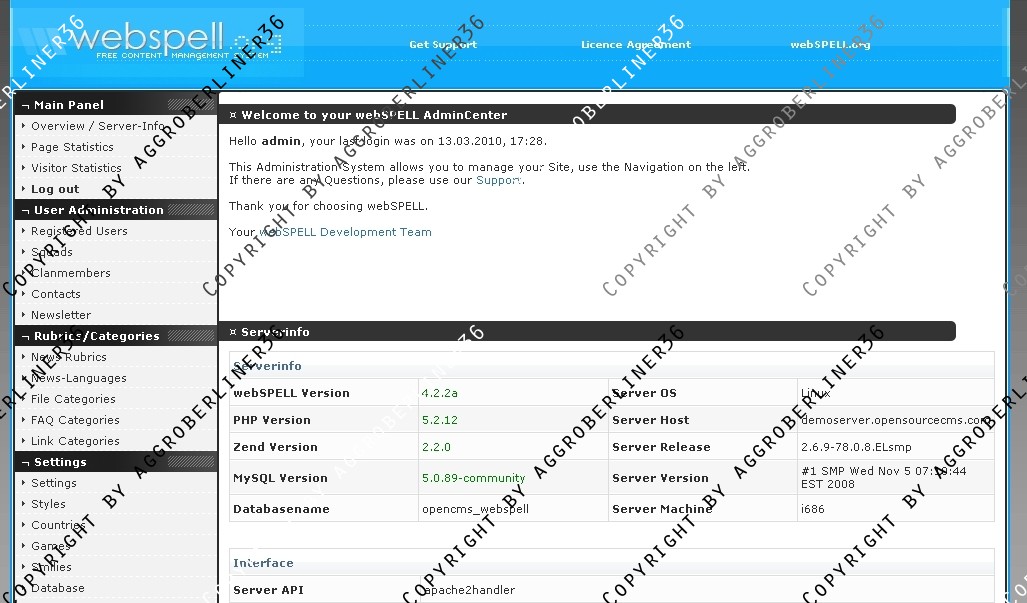This screenshot has height=603, width=1027.
Task: Click the Server Host label
Action: pos(650,420)
